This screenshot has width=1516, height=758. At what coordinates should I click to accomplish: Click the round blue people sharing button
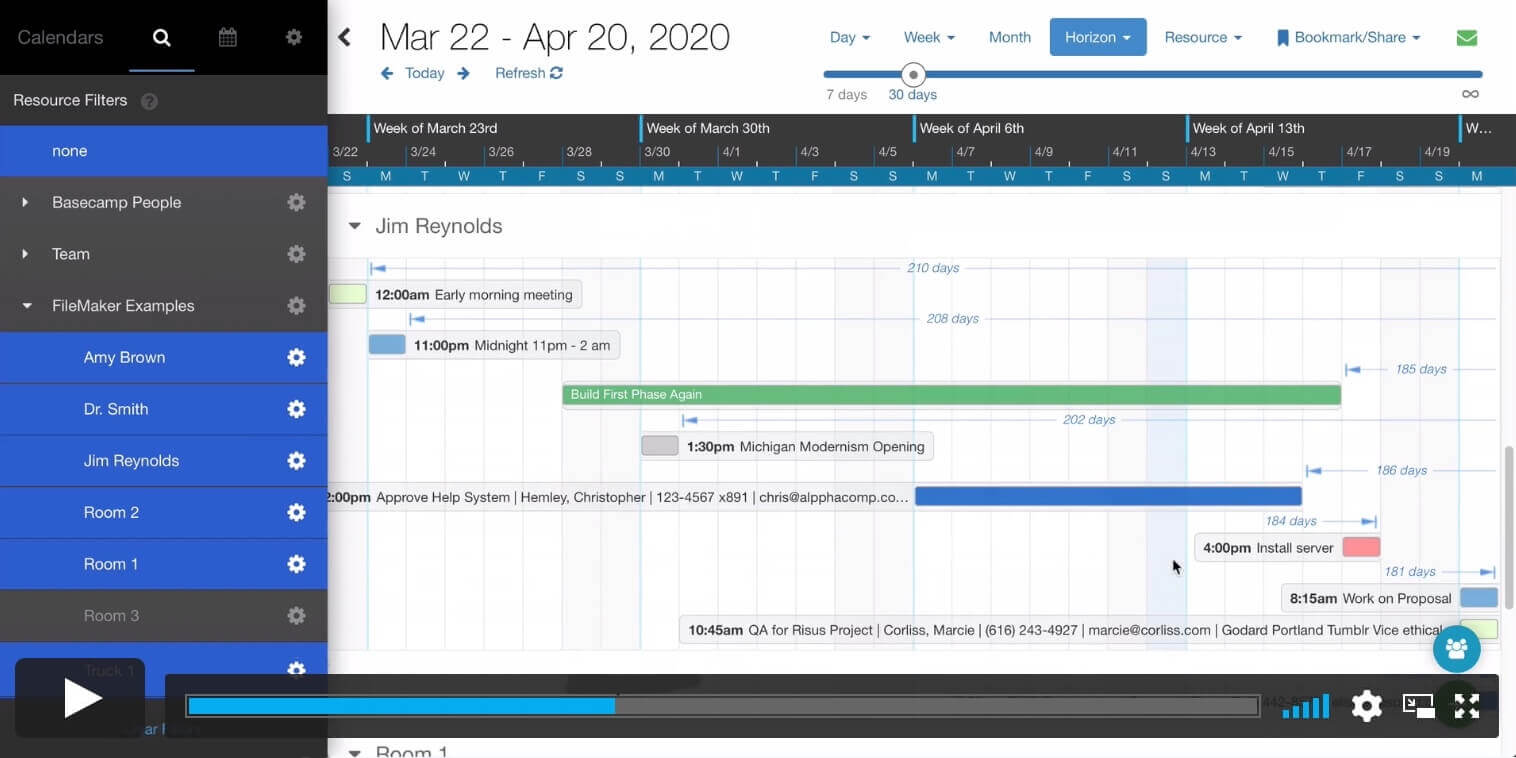[x=1456, y=648]
